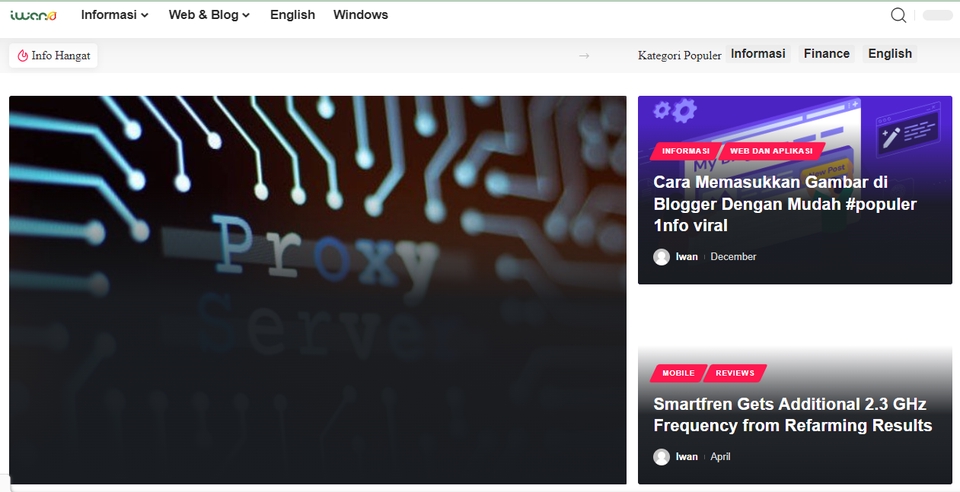The width and height of the screenshot is (960, 492).
Task: Open Cara Memasukkan Gambar di Blogger article
Action: [785, 204]
